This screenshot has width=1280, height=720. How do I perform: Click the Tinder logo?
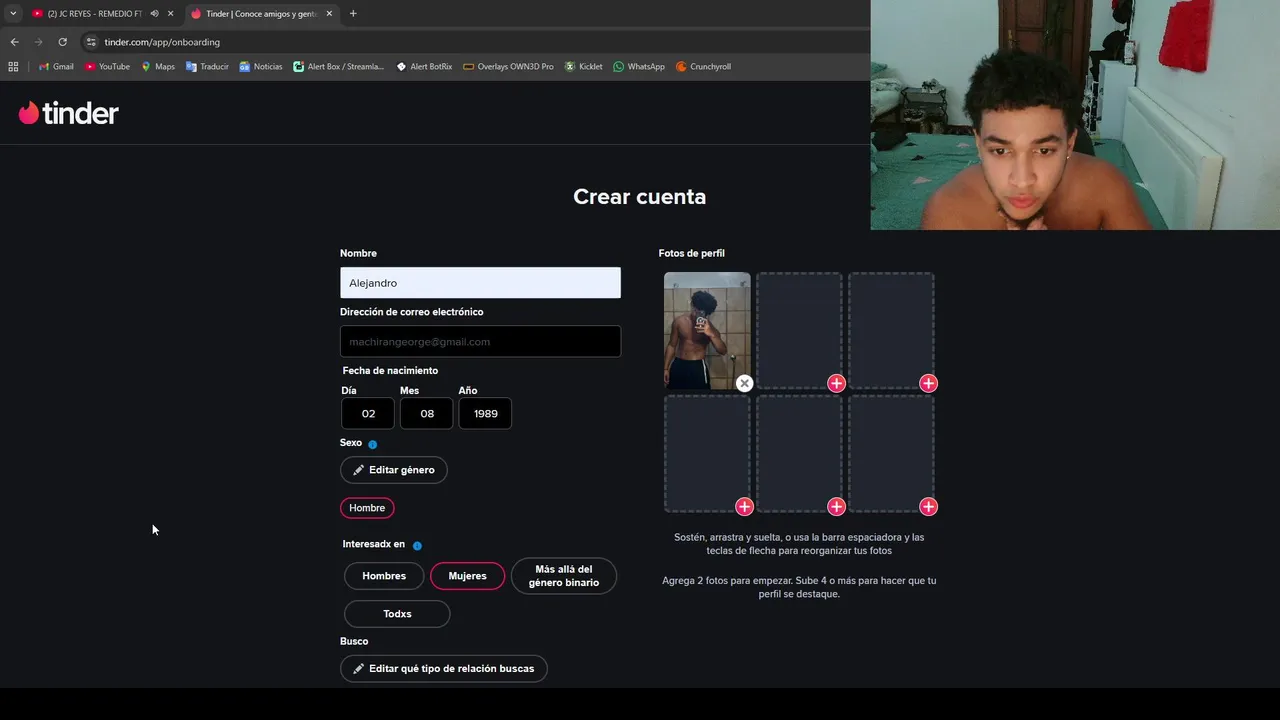click(x=68, y=113)
